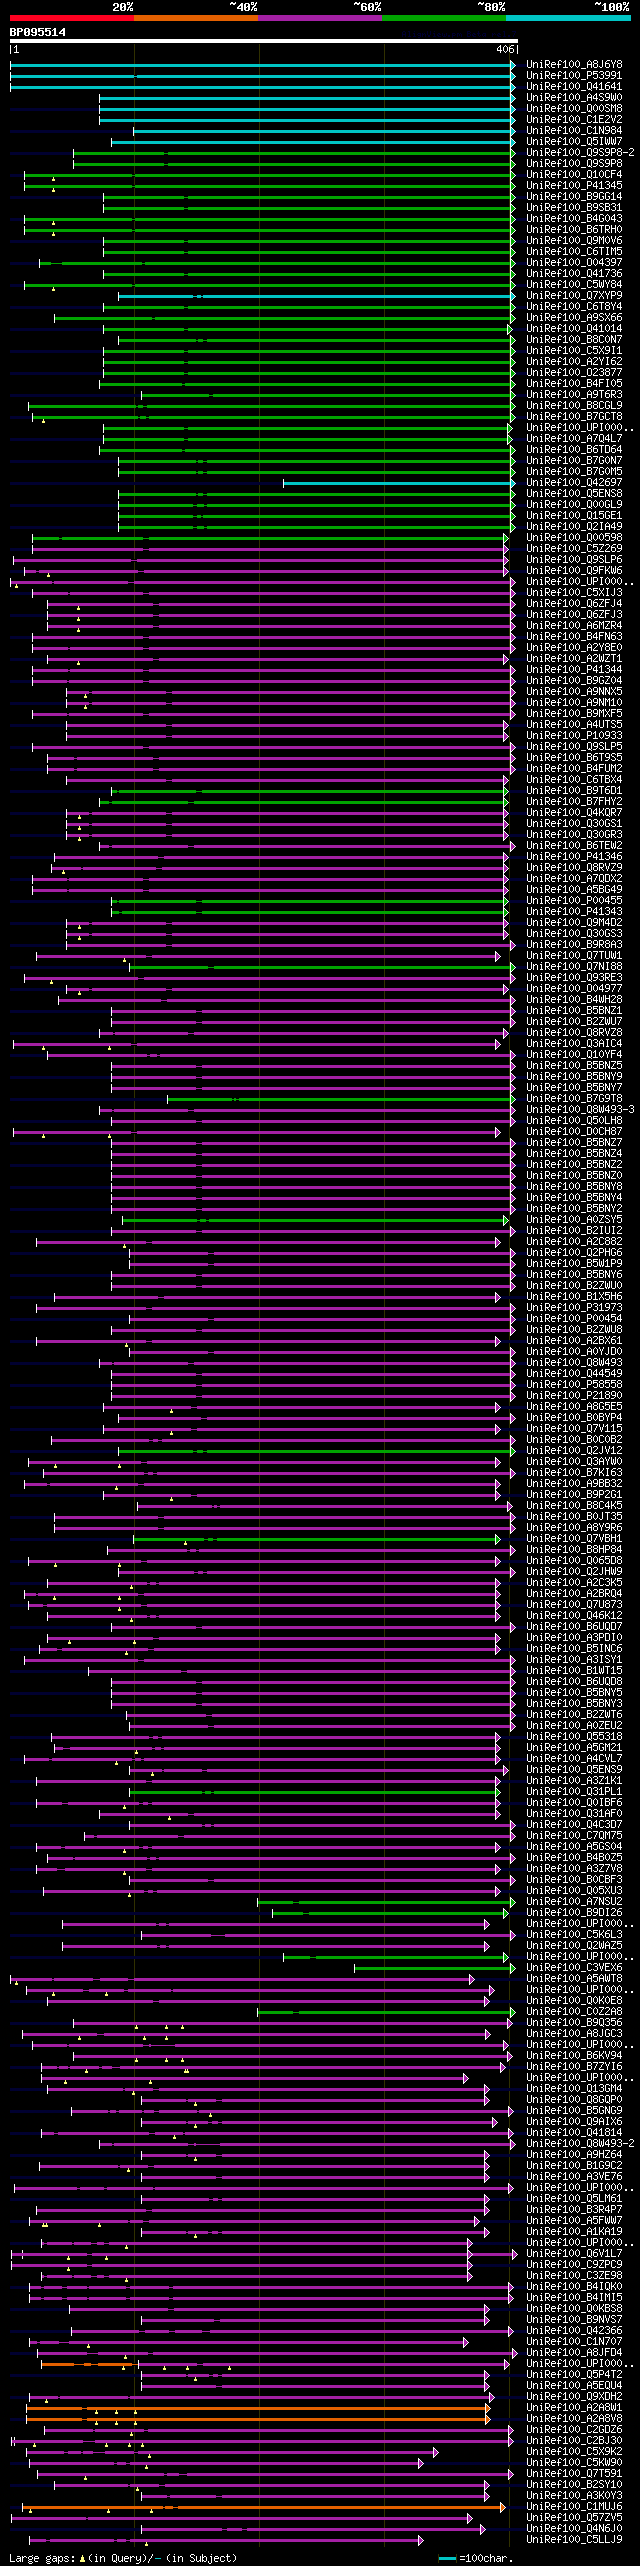Click label UniRef100_A6MZR4
The image size is (640, 2566).
574,626
